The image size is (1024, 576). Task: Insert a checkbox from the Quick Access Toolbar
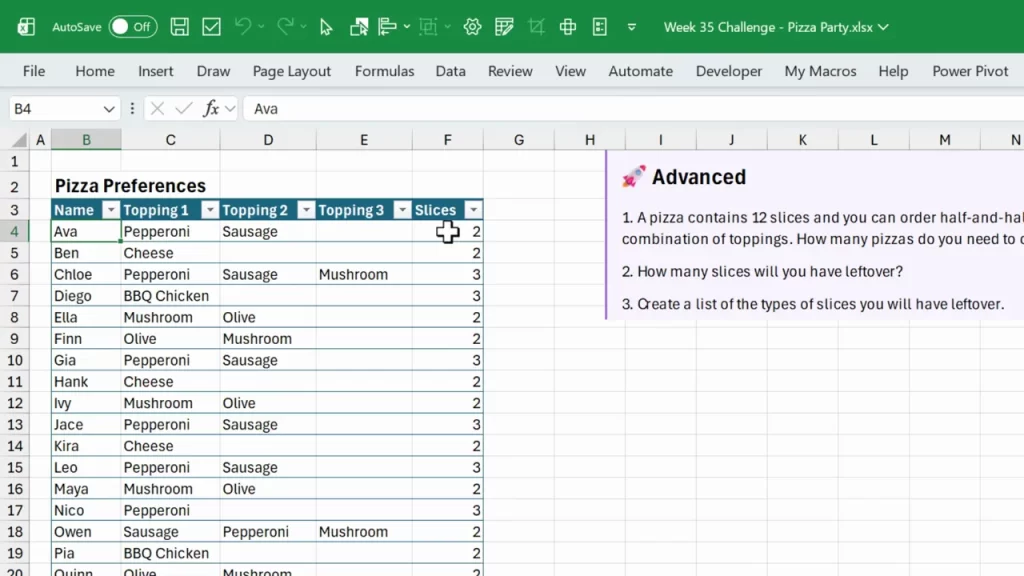click(211, 27)
